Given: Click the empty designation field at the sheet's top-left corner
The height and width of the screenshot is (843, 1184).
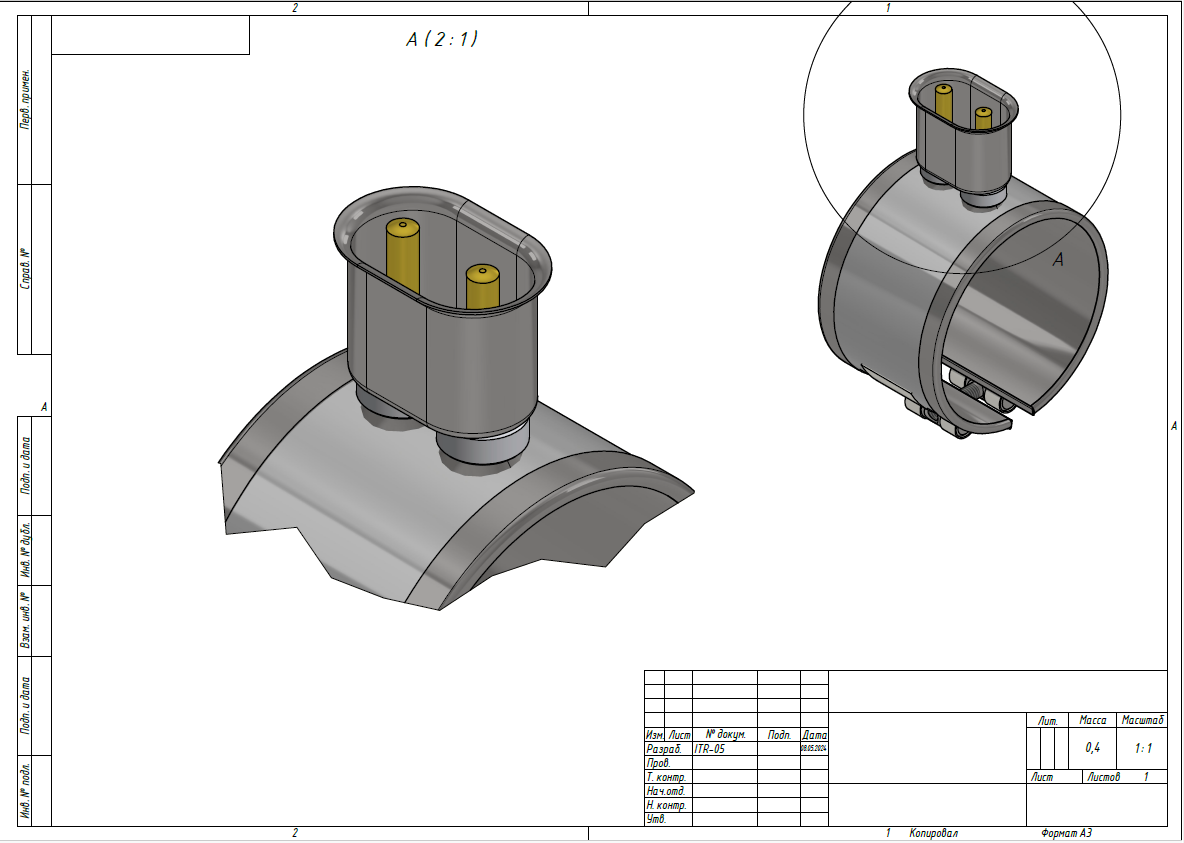Looking at the screenshot, I should pos(150,35).
